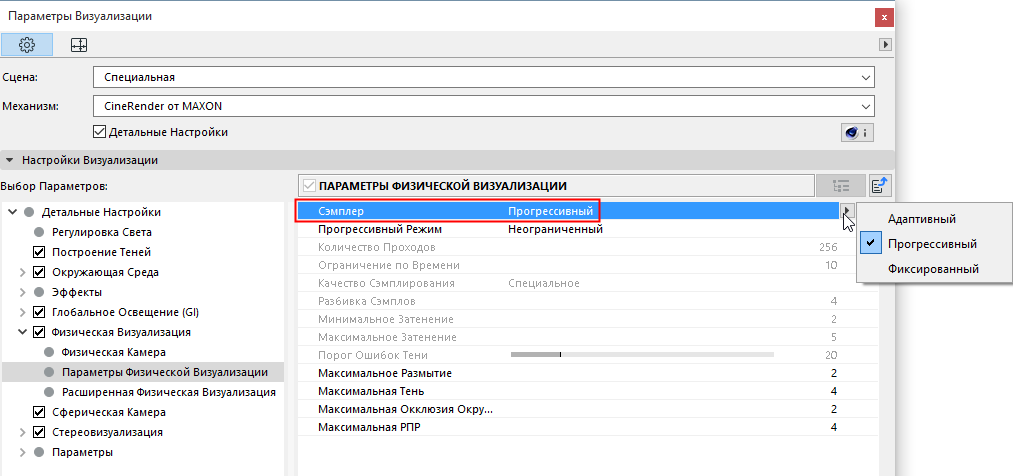Image resolution: width=1013 pixels, height=476 pixels.
Task: Toggle Сферическая Камера checkbox
Action: (x=39, y=412)
